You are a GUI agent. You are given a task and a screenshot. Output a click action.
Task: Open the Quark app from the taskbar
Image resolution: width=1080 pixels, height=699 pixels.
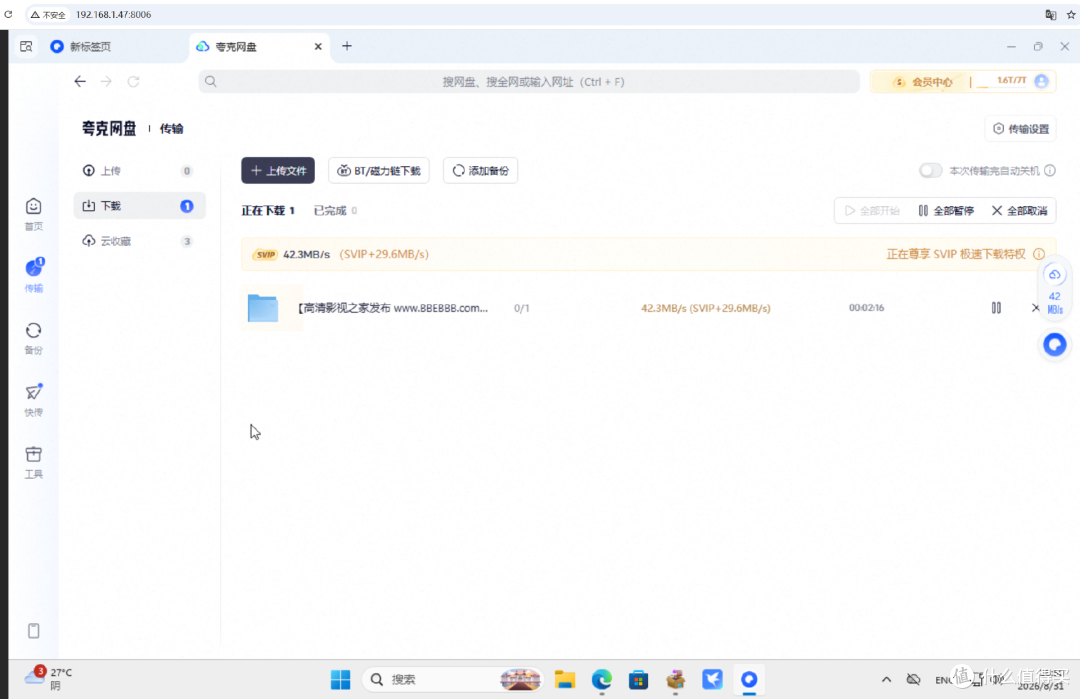[749, 680]
